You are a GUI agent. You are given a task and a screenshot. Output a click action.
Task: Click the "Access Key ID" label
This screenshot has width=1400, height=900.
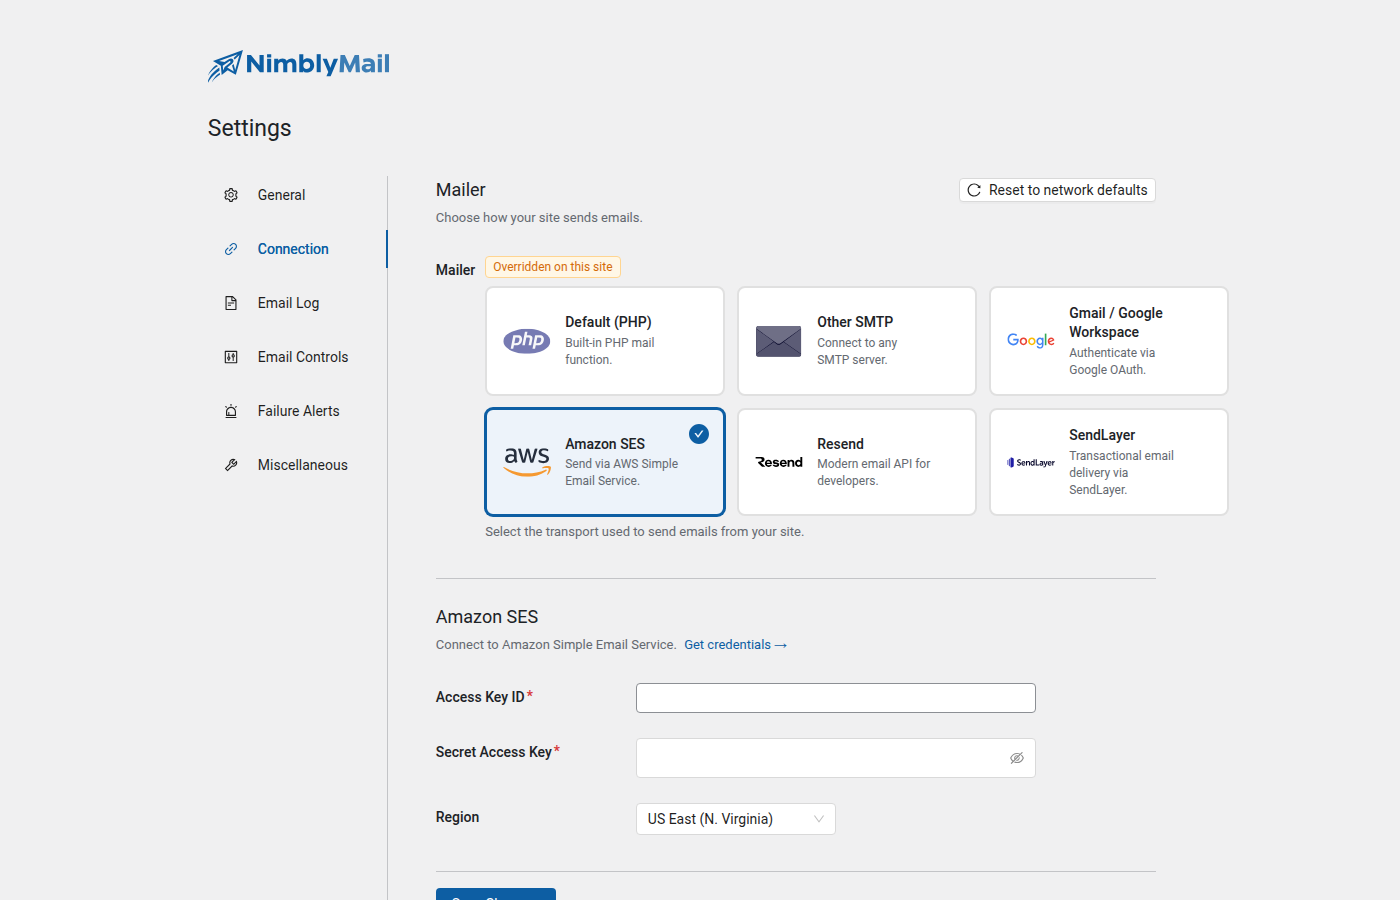pos(480,697)
